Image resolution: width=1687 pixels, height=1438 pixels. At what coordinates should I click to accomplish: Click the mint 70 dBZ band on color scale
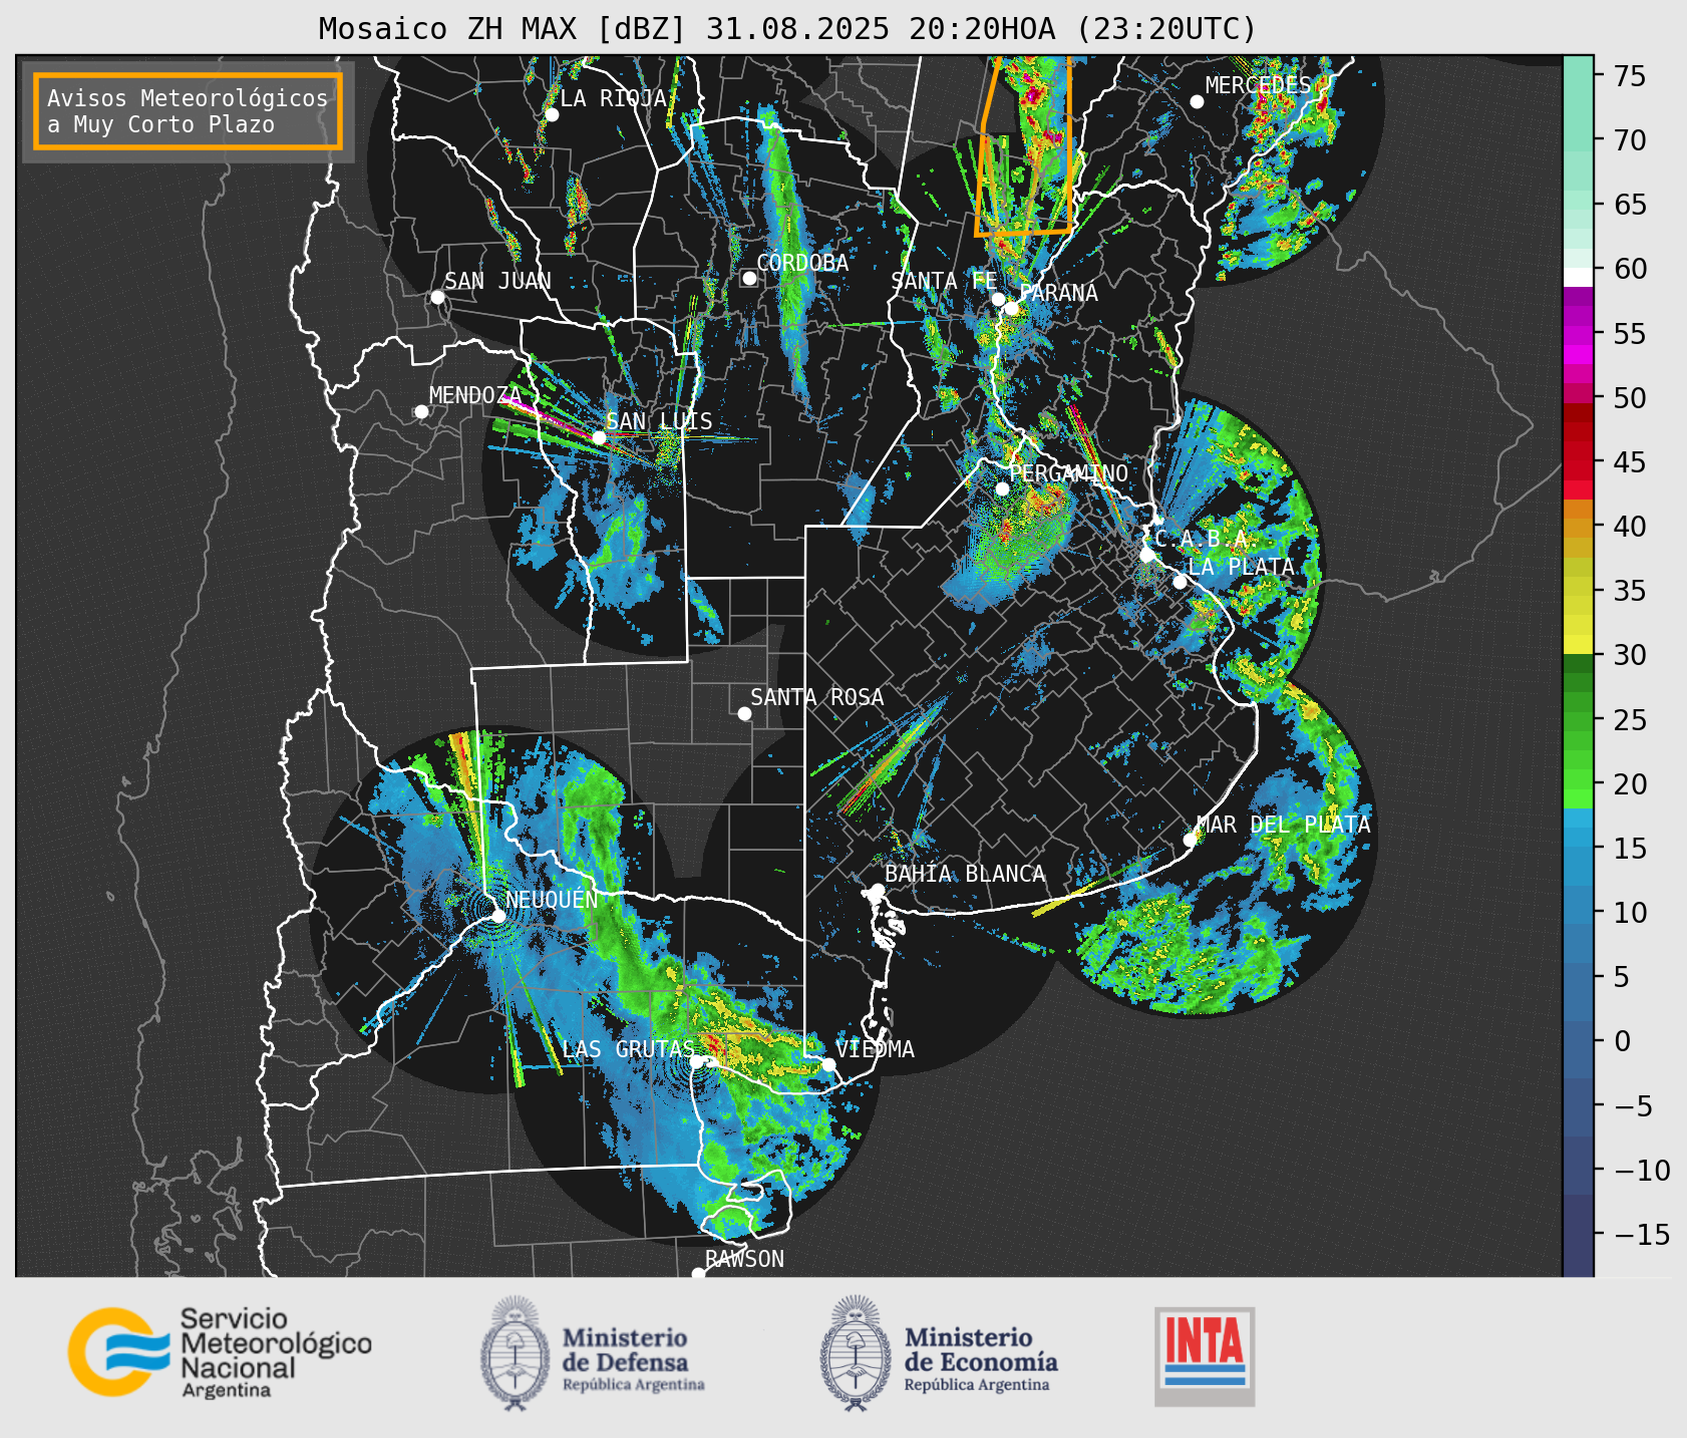point(1578,140)
